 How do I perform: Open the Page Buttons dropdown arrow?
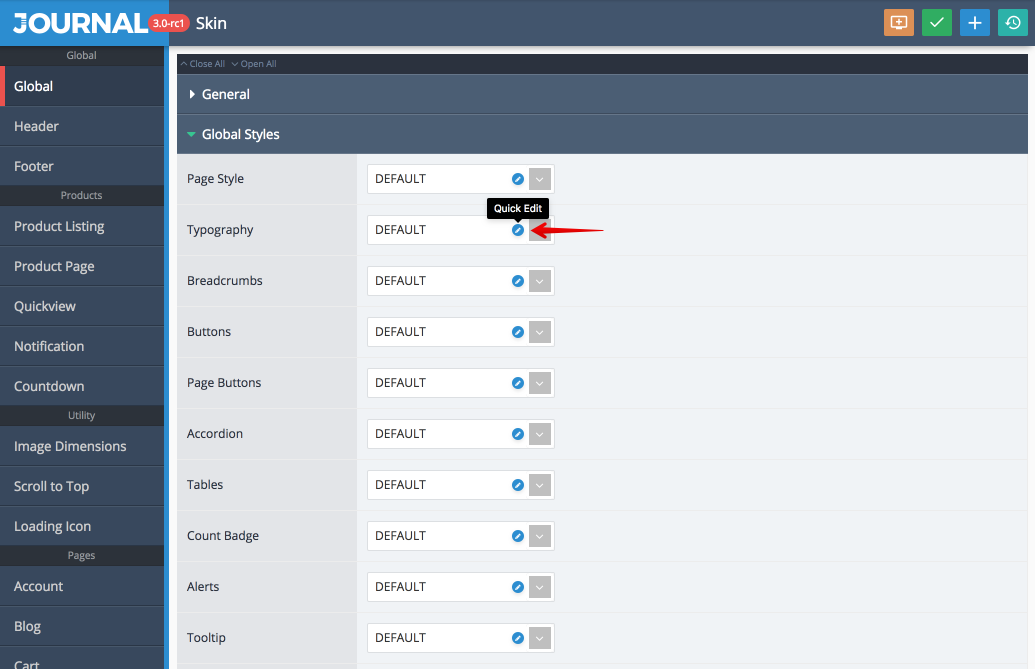[x=540, y=383]
